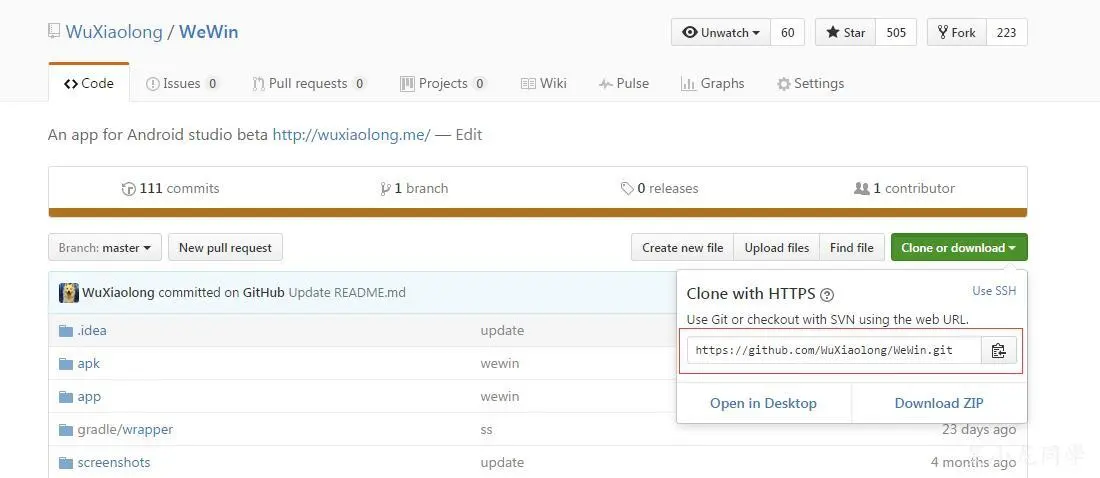The height and width of the screenshot is (478, 1100).
Task: View the 0 releases page
Action: [x=659, y=188]
